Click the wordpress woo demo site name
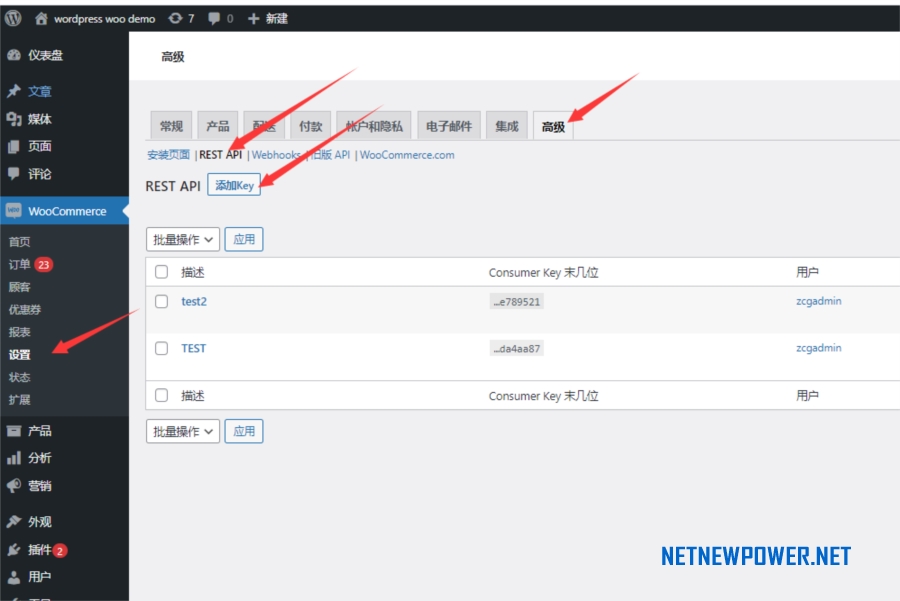 click(104, 18)
